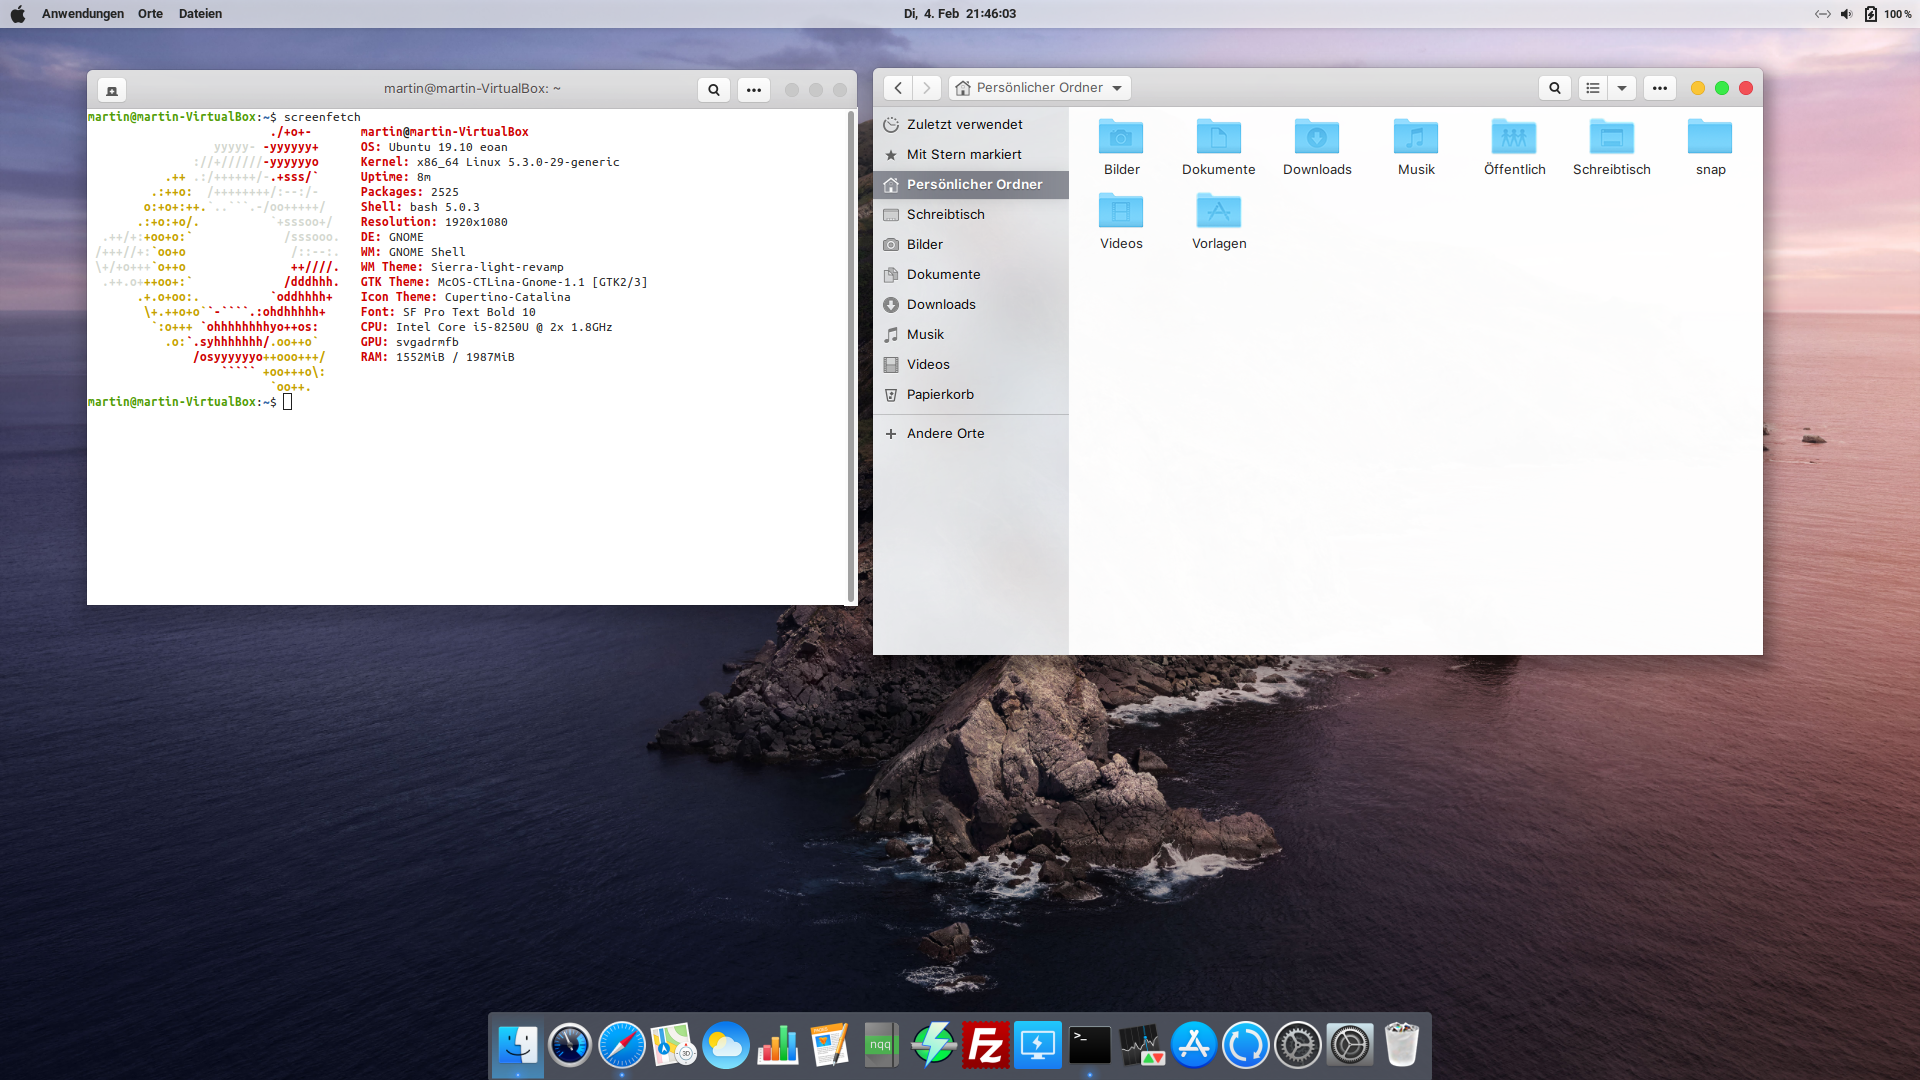Open view options dropdown arrow

click(x=1622, y=88)
